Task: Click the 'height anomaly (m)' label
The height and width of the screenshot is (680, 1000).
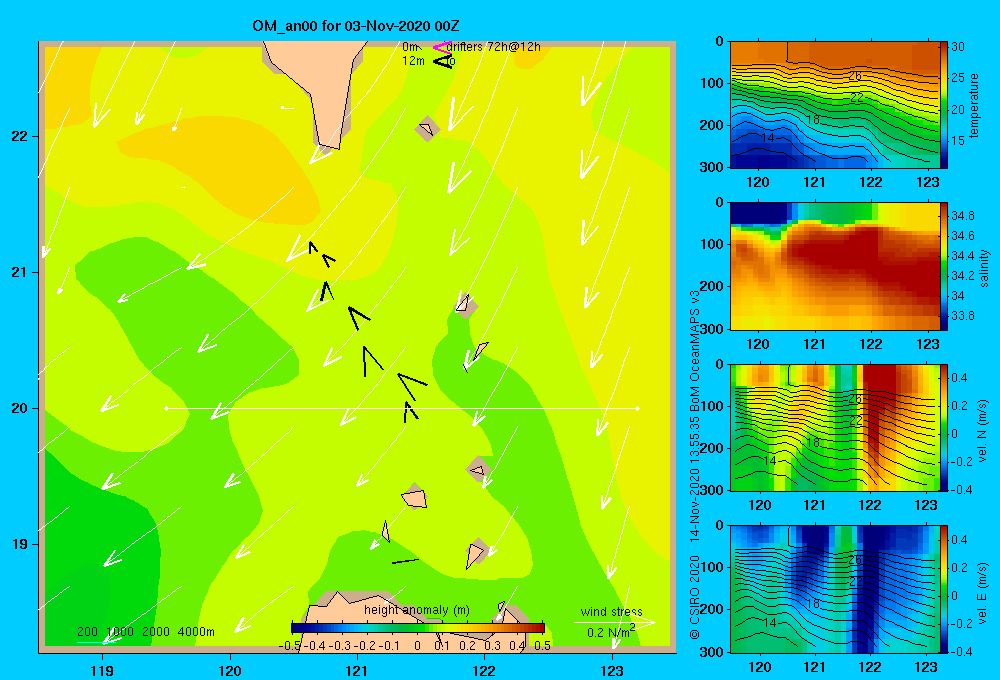Action: coord(416,610)
